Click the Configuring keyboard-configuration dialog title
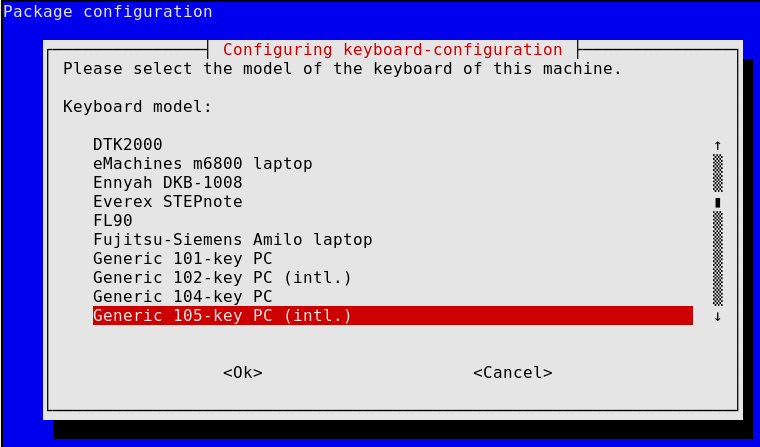 pyautogui.click(x=393, y=49)
